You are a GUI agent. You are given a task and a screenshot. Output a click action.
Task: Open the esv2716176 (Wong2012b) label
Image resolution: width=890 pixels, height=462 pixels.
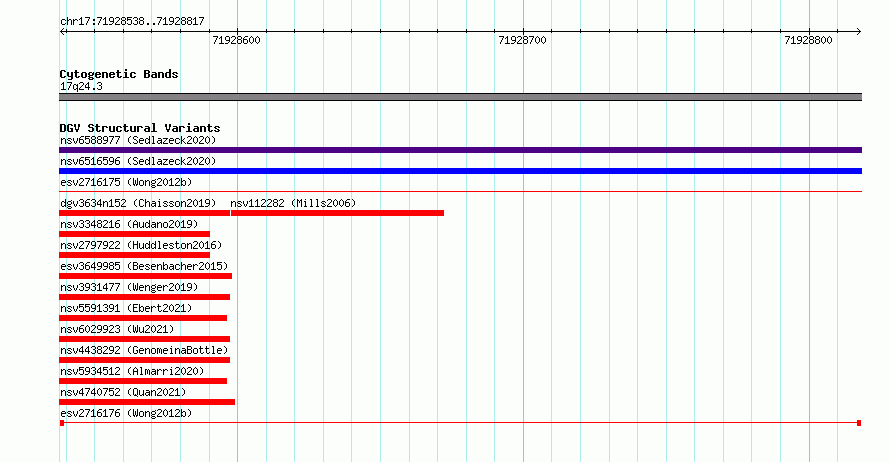click(x=126, y=413)
